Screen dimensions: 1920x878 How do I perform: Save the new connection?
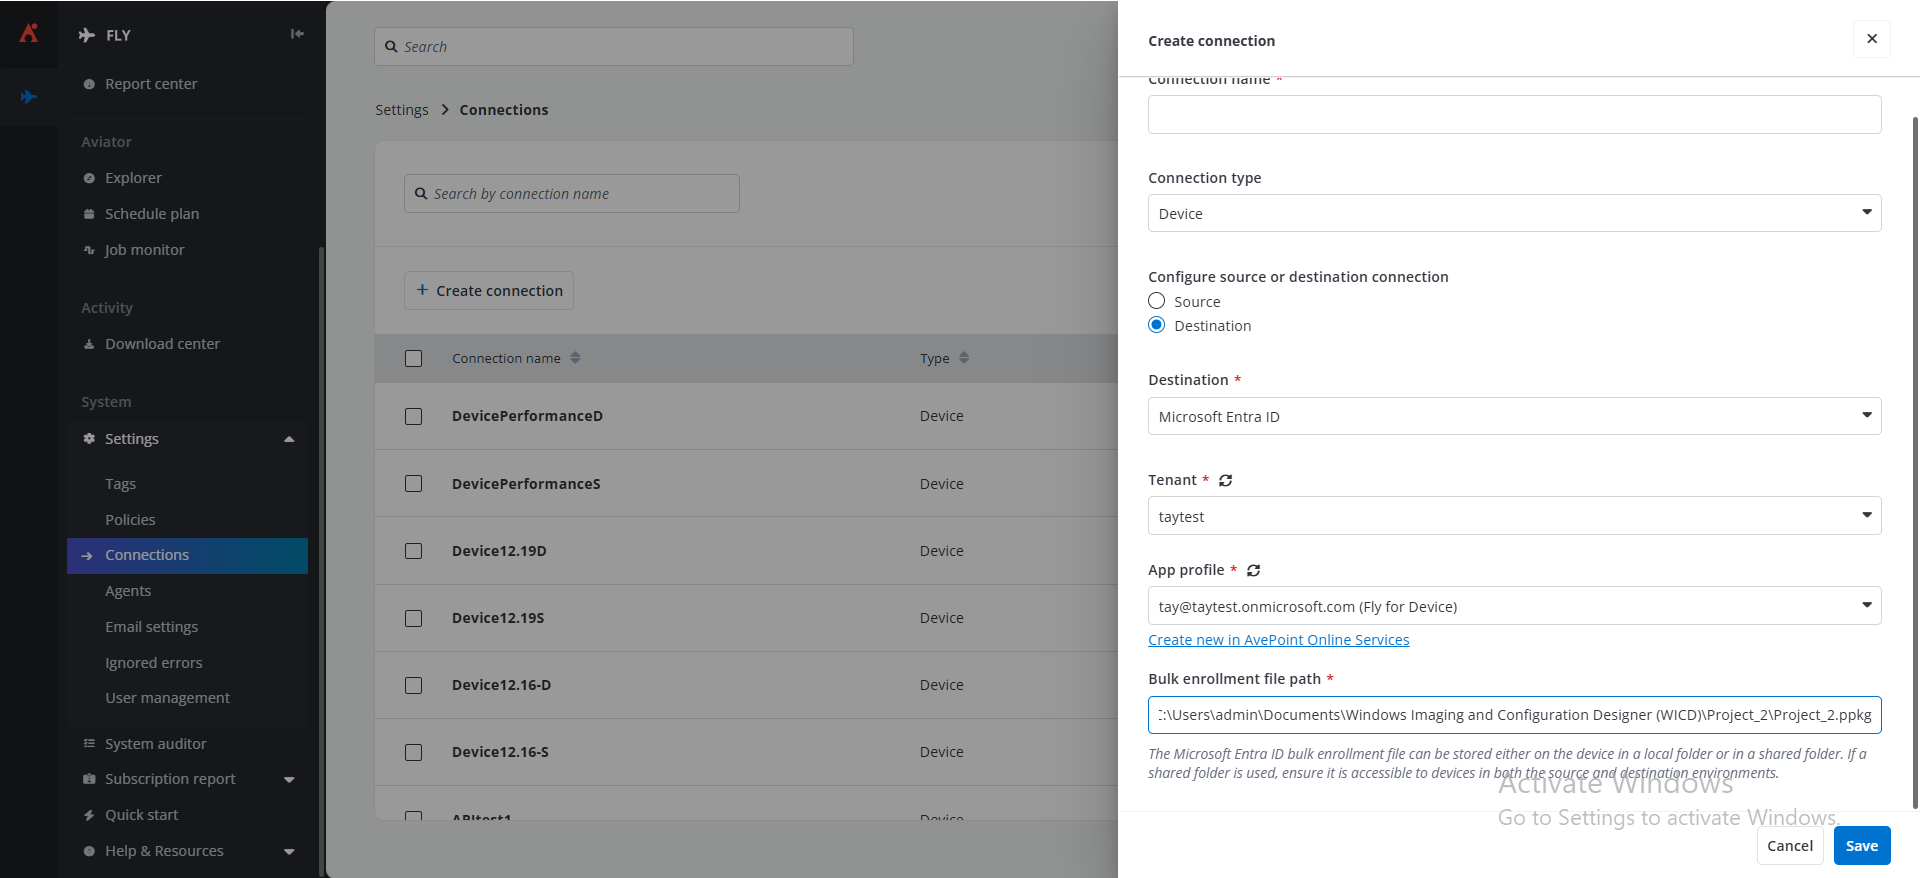point(1862,846)
